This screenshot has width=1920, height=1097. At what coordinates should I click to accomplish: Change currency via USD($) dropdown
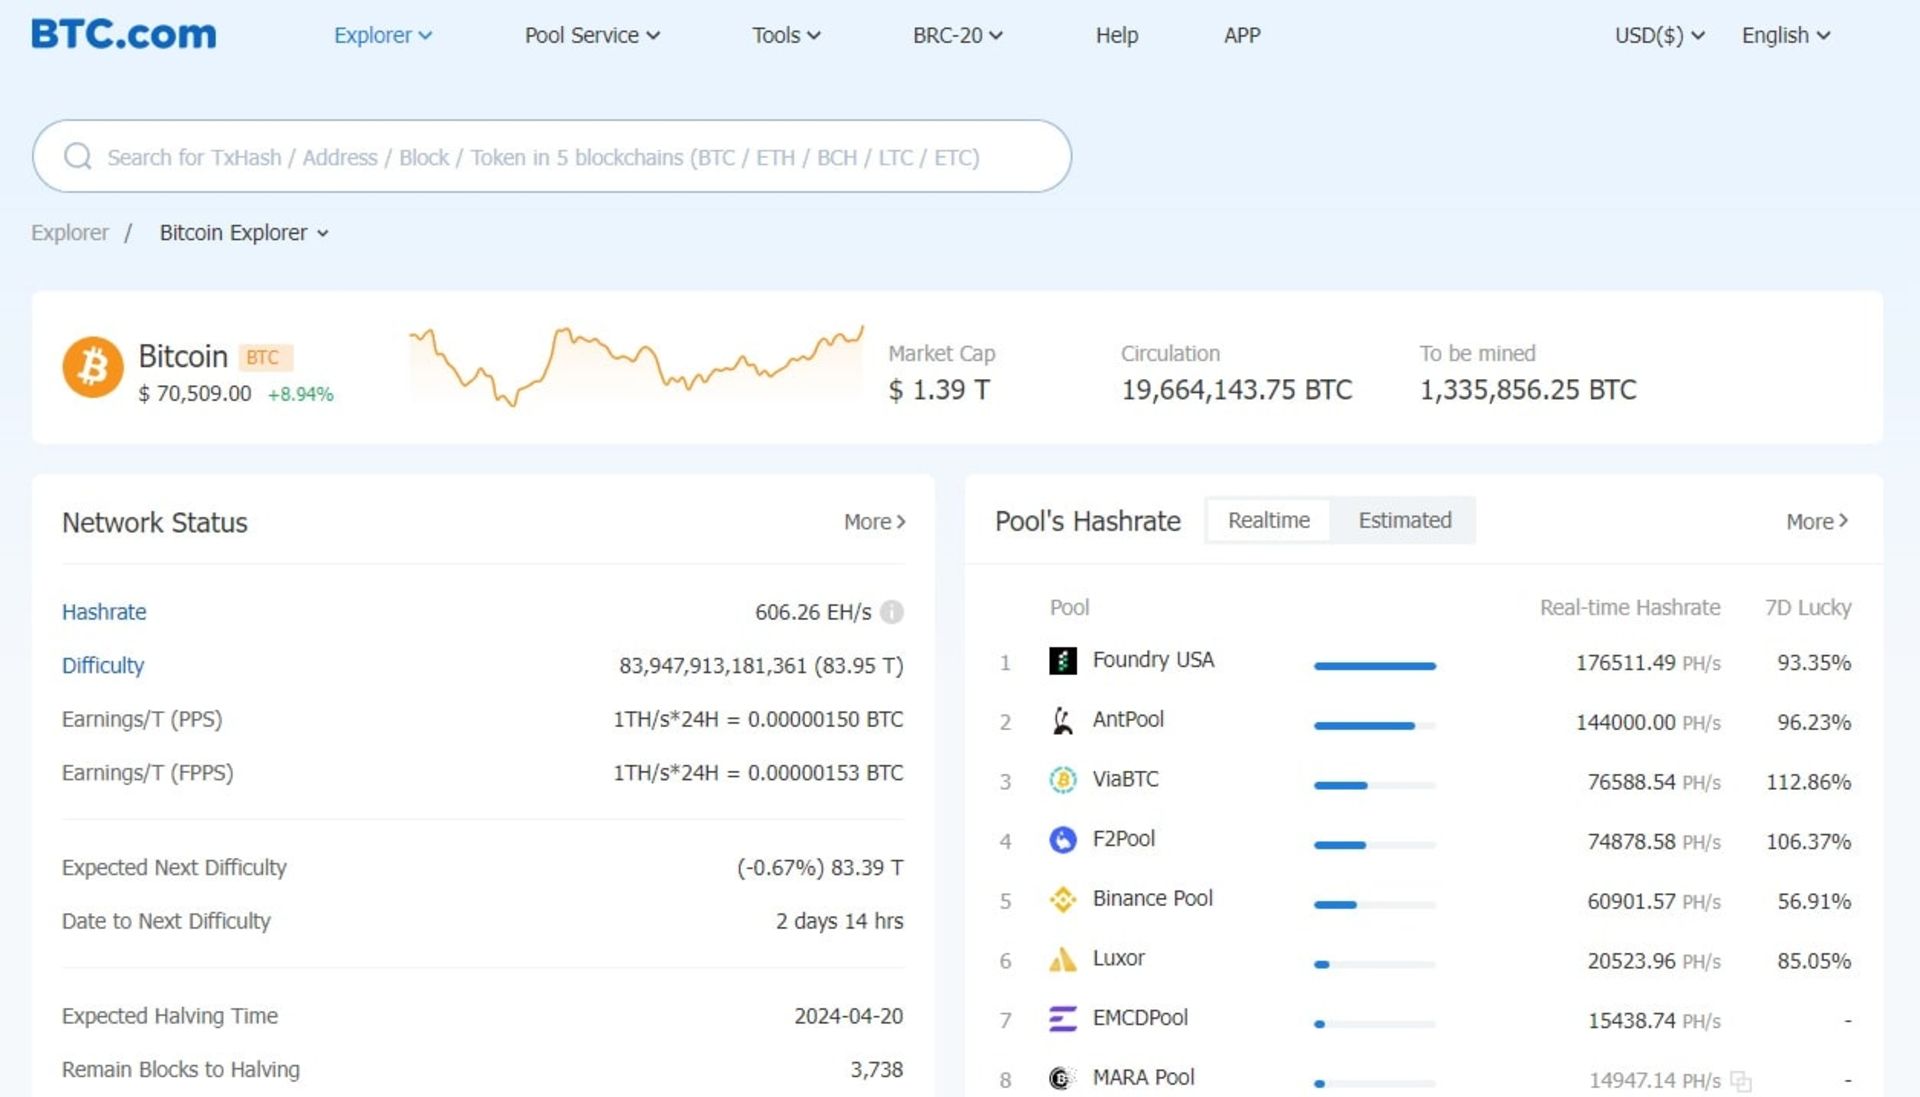click(1660, 35)
